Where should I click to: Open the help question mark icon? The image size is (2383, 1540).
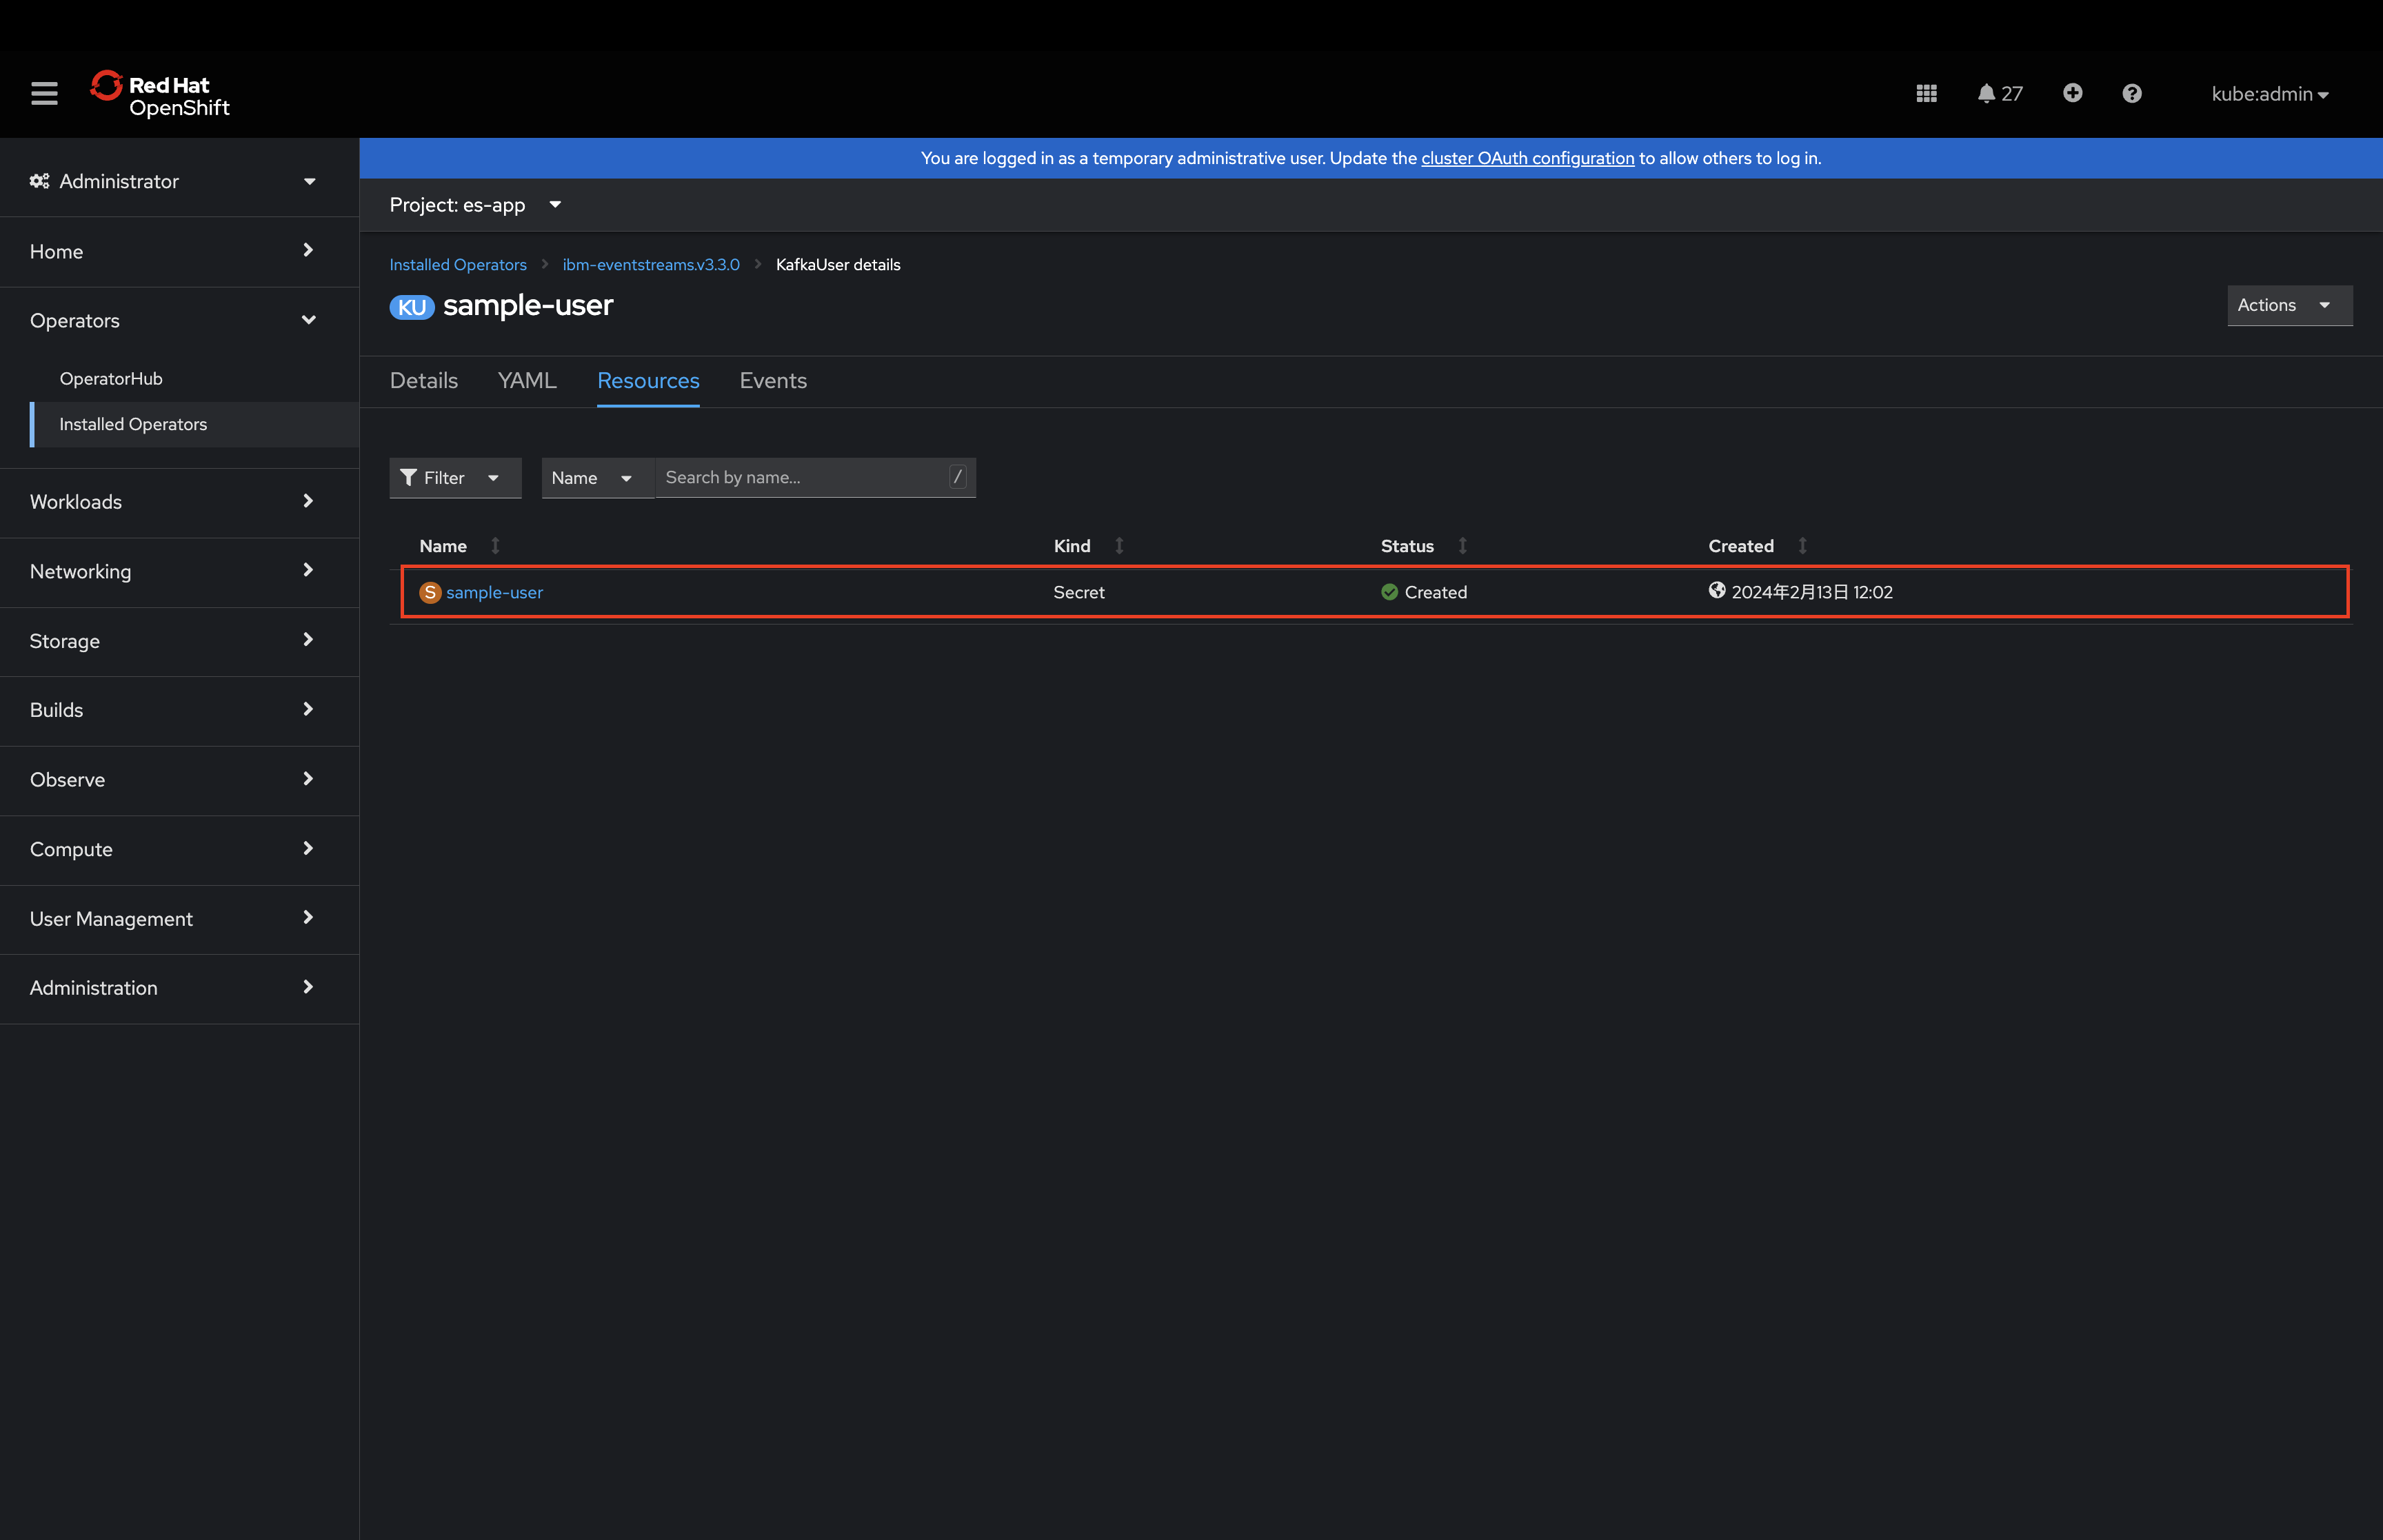2131,93
